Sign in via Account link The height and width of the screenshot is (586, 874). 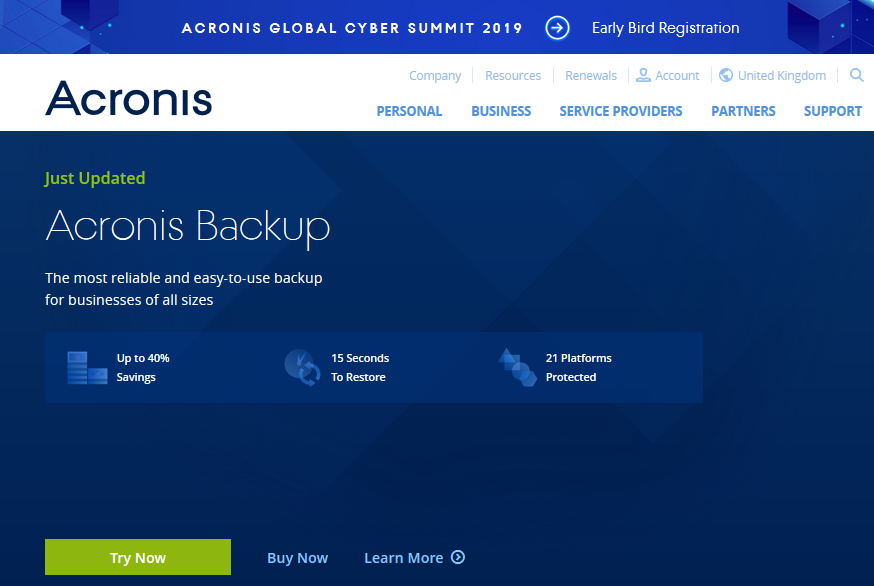(x=677, y=75)
